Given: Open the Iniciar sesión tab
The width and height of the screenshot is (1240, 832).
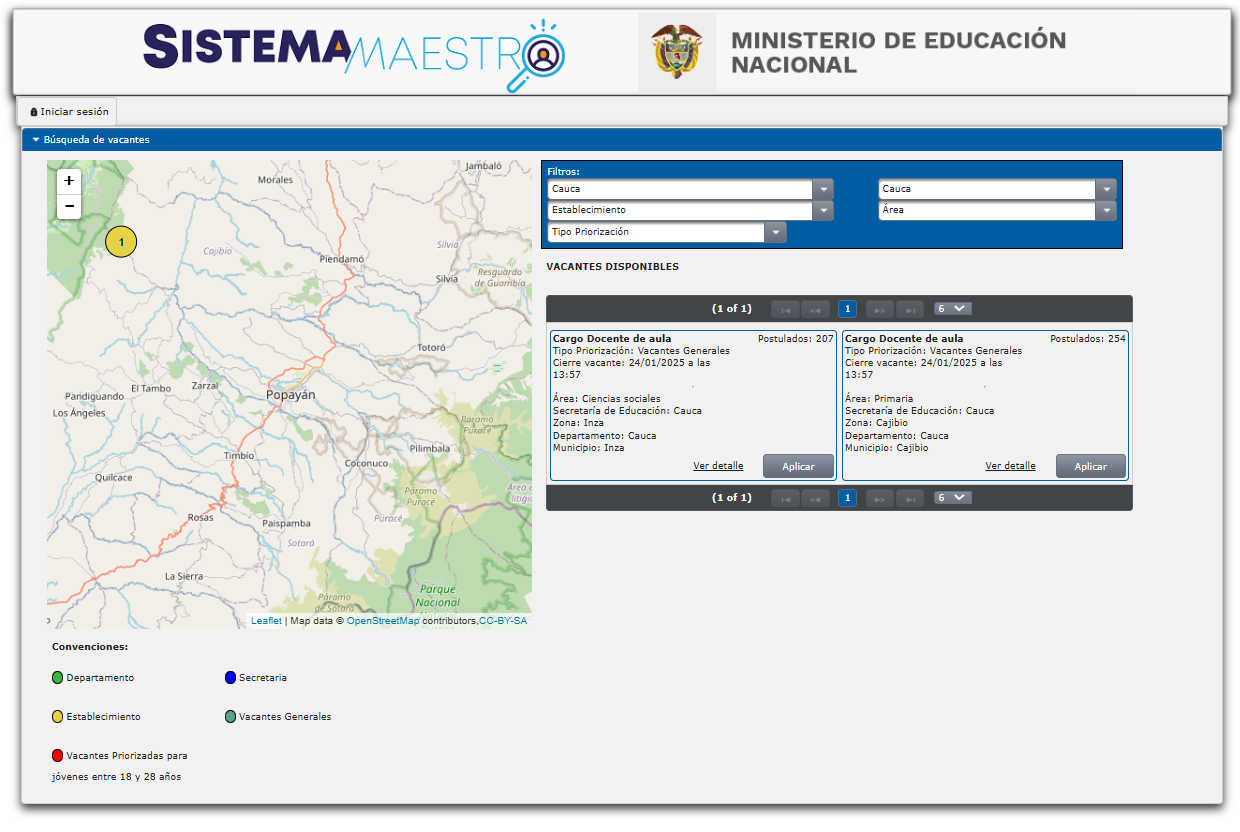Looking at the screenshot, I should (68, 112).
